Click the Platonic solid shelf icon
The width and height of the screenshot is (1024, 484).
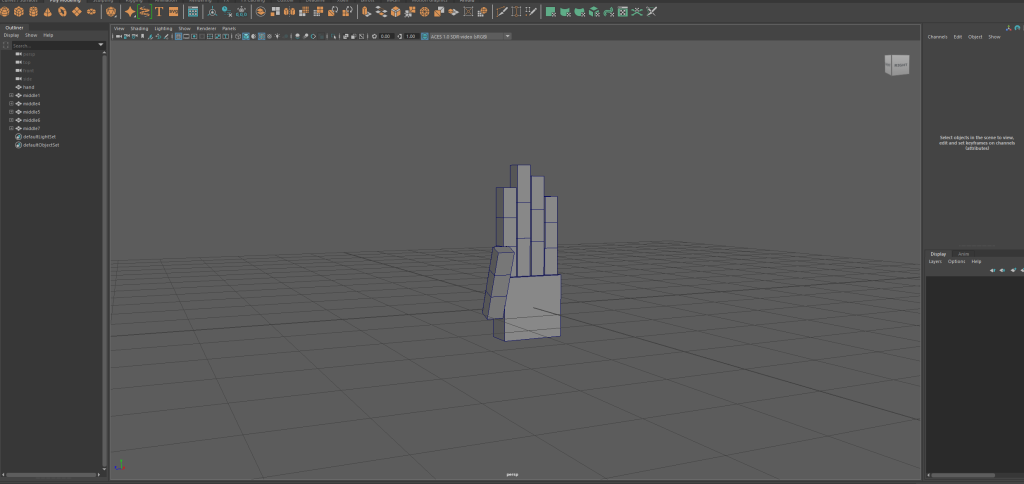tap(112, 12)
